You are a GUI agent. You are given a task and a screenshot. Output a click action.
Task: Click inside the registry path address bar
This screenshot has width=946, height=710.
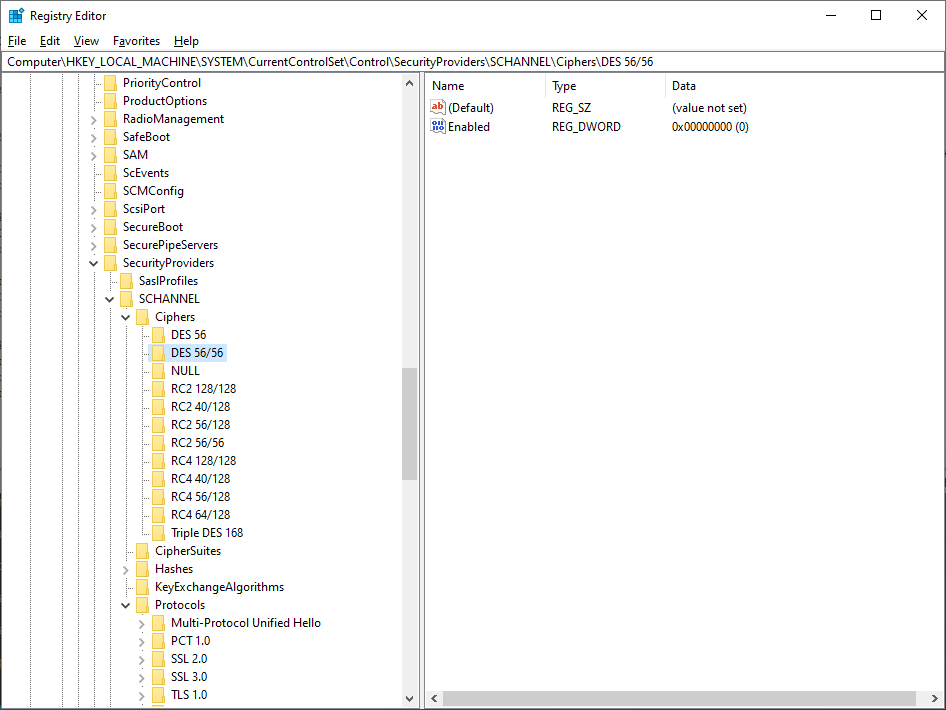pyautogui.click(x=400, y=61)
